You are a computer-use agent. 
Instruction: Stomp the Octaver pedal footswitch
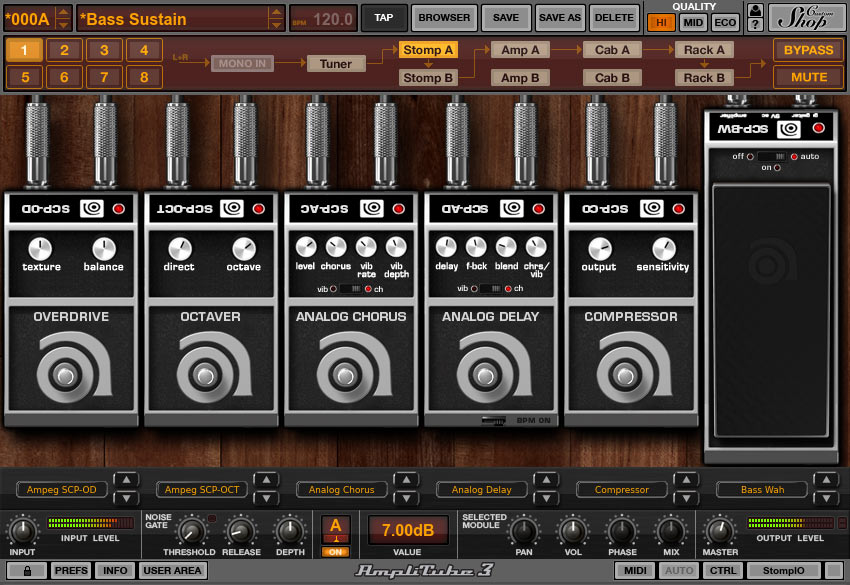205,375
